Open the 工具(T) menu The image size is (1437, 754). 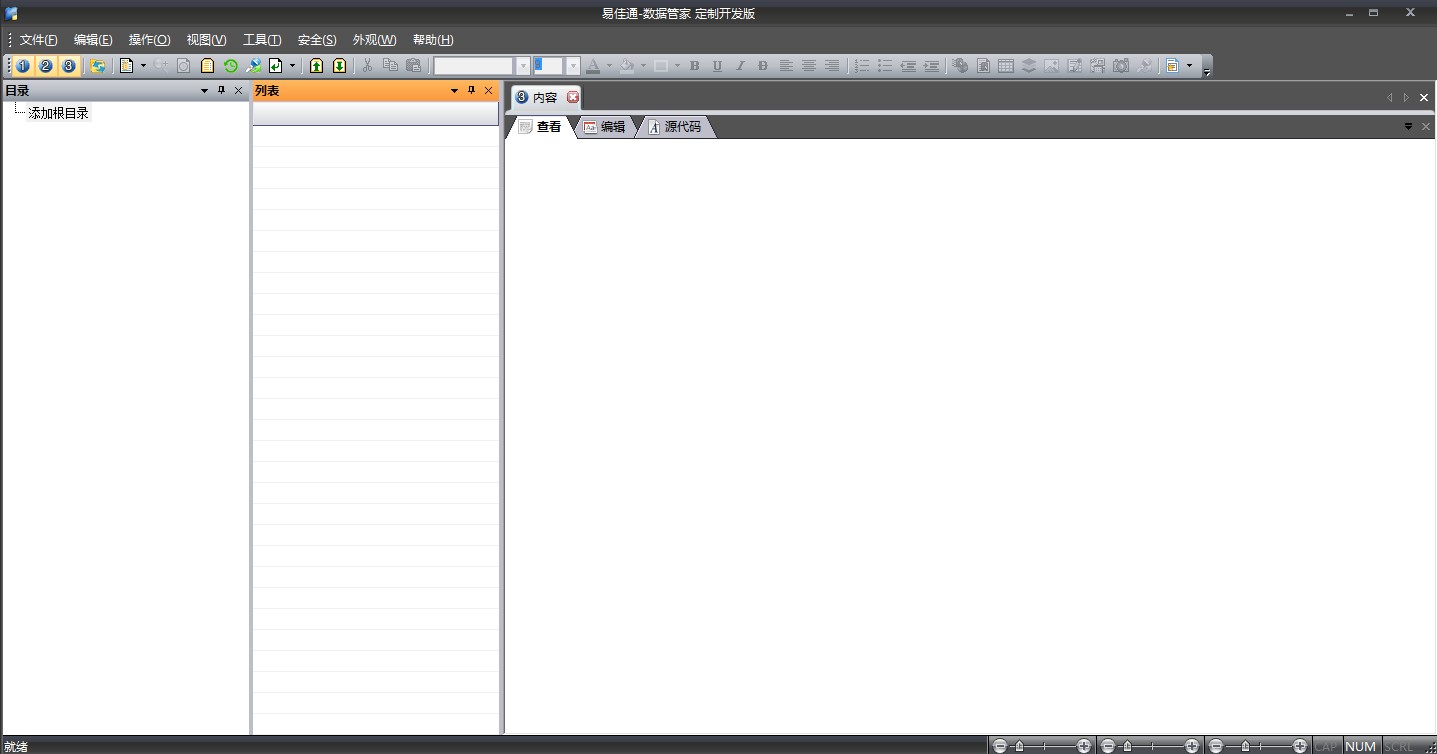(262, 40)
